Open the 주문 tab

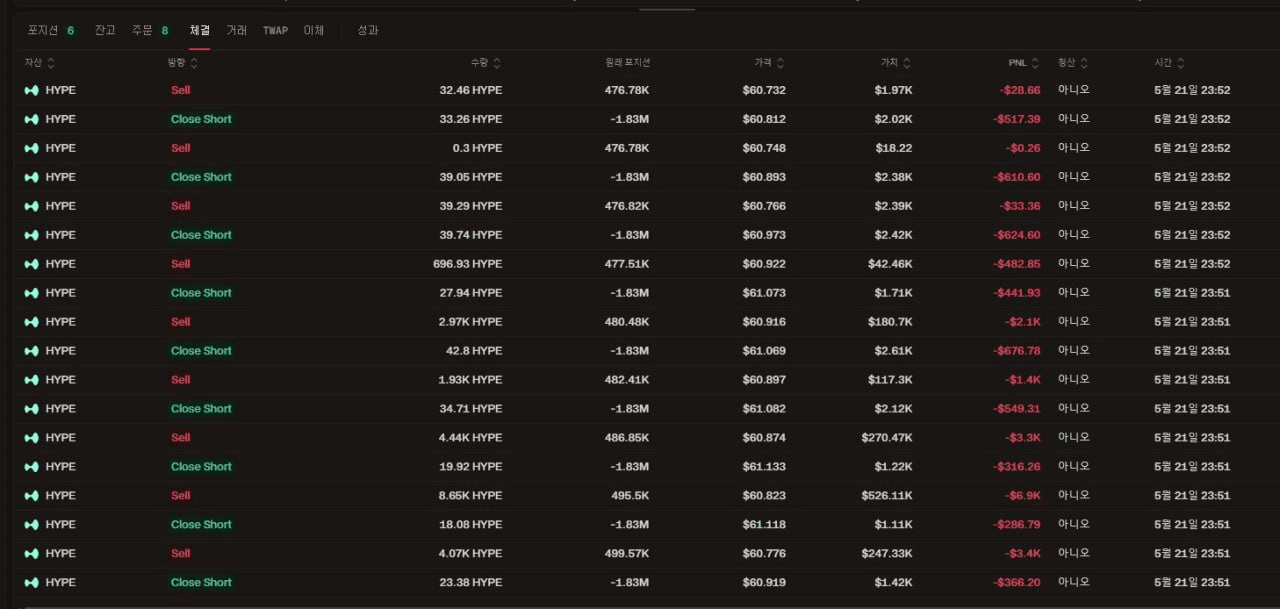(x=151, y=31)
